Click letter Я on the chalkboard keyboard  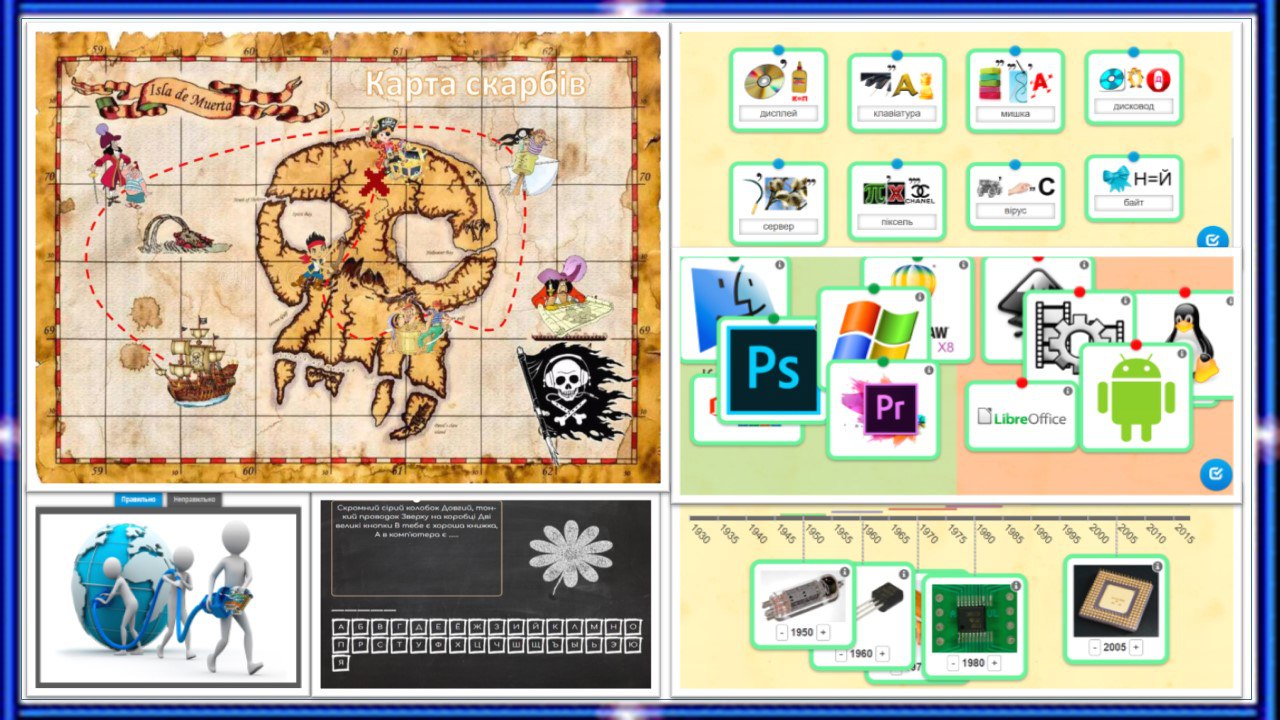point(342,663)
